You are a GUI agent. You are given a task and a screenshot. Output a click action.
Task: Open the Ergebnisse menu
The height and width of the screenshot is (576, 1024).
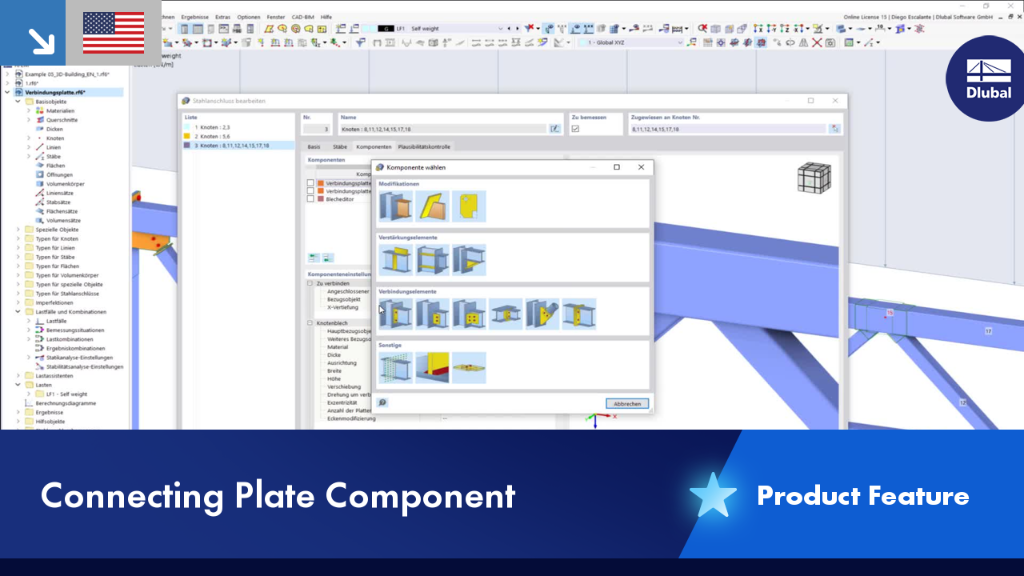[x=195, y=17]
